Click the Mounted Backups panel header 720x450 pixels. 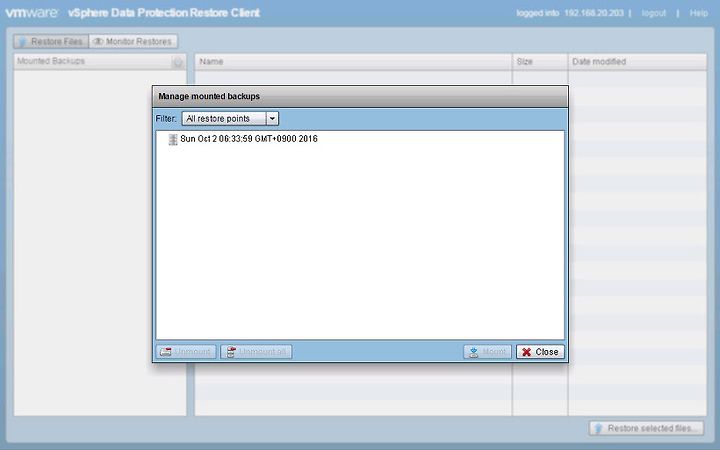point(100,62)
